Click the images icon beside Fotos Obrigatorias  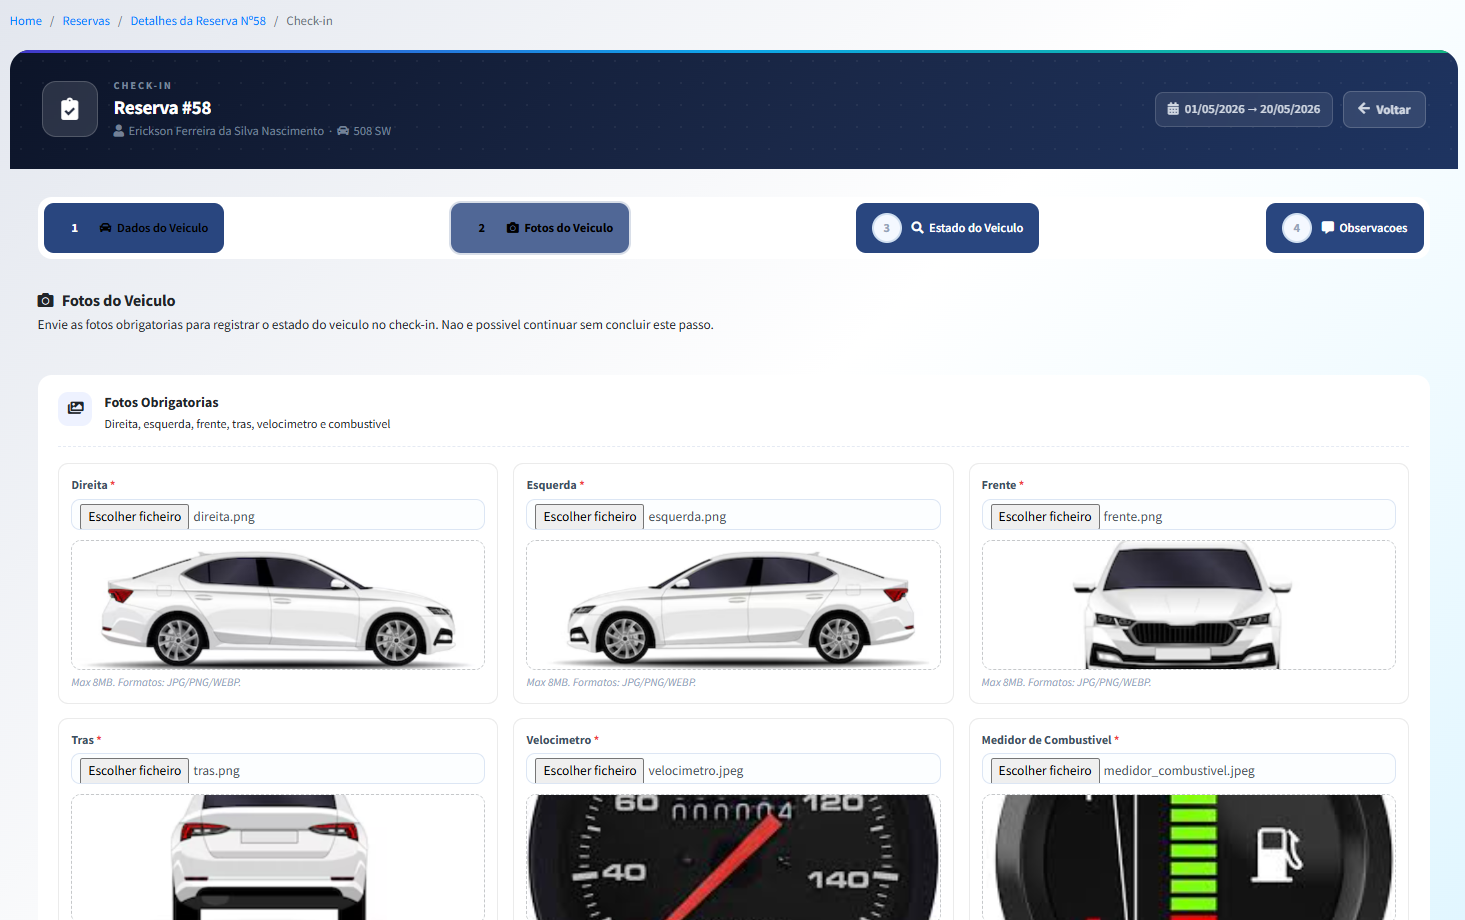76,408
